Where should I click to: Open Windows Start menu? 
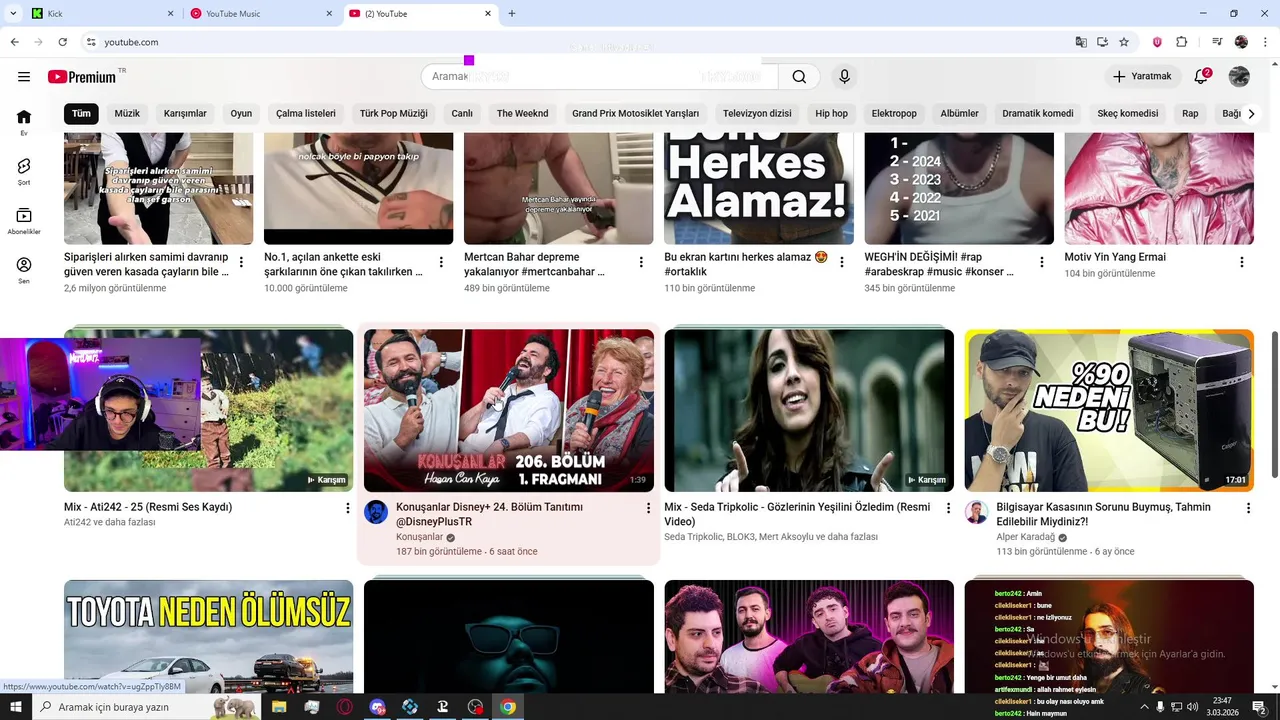[16, 707]
